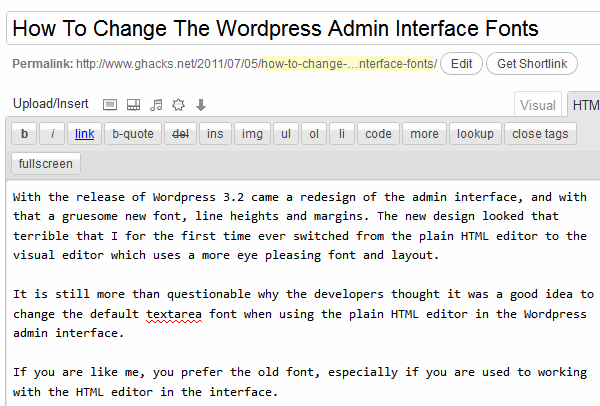
Task: Click the text 'Wordpress 3.2' in editor
Action: click(198, 197)
